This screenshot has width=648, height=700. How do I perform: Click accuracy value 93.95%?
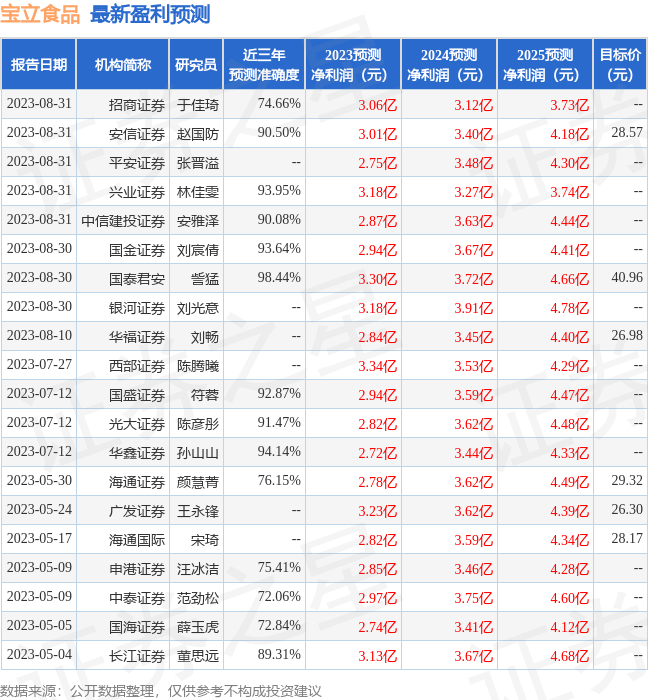coord(279,191)
